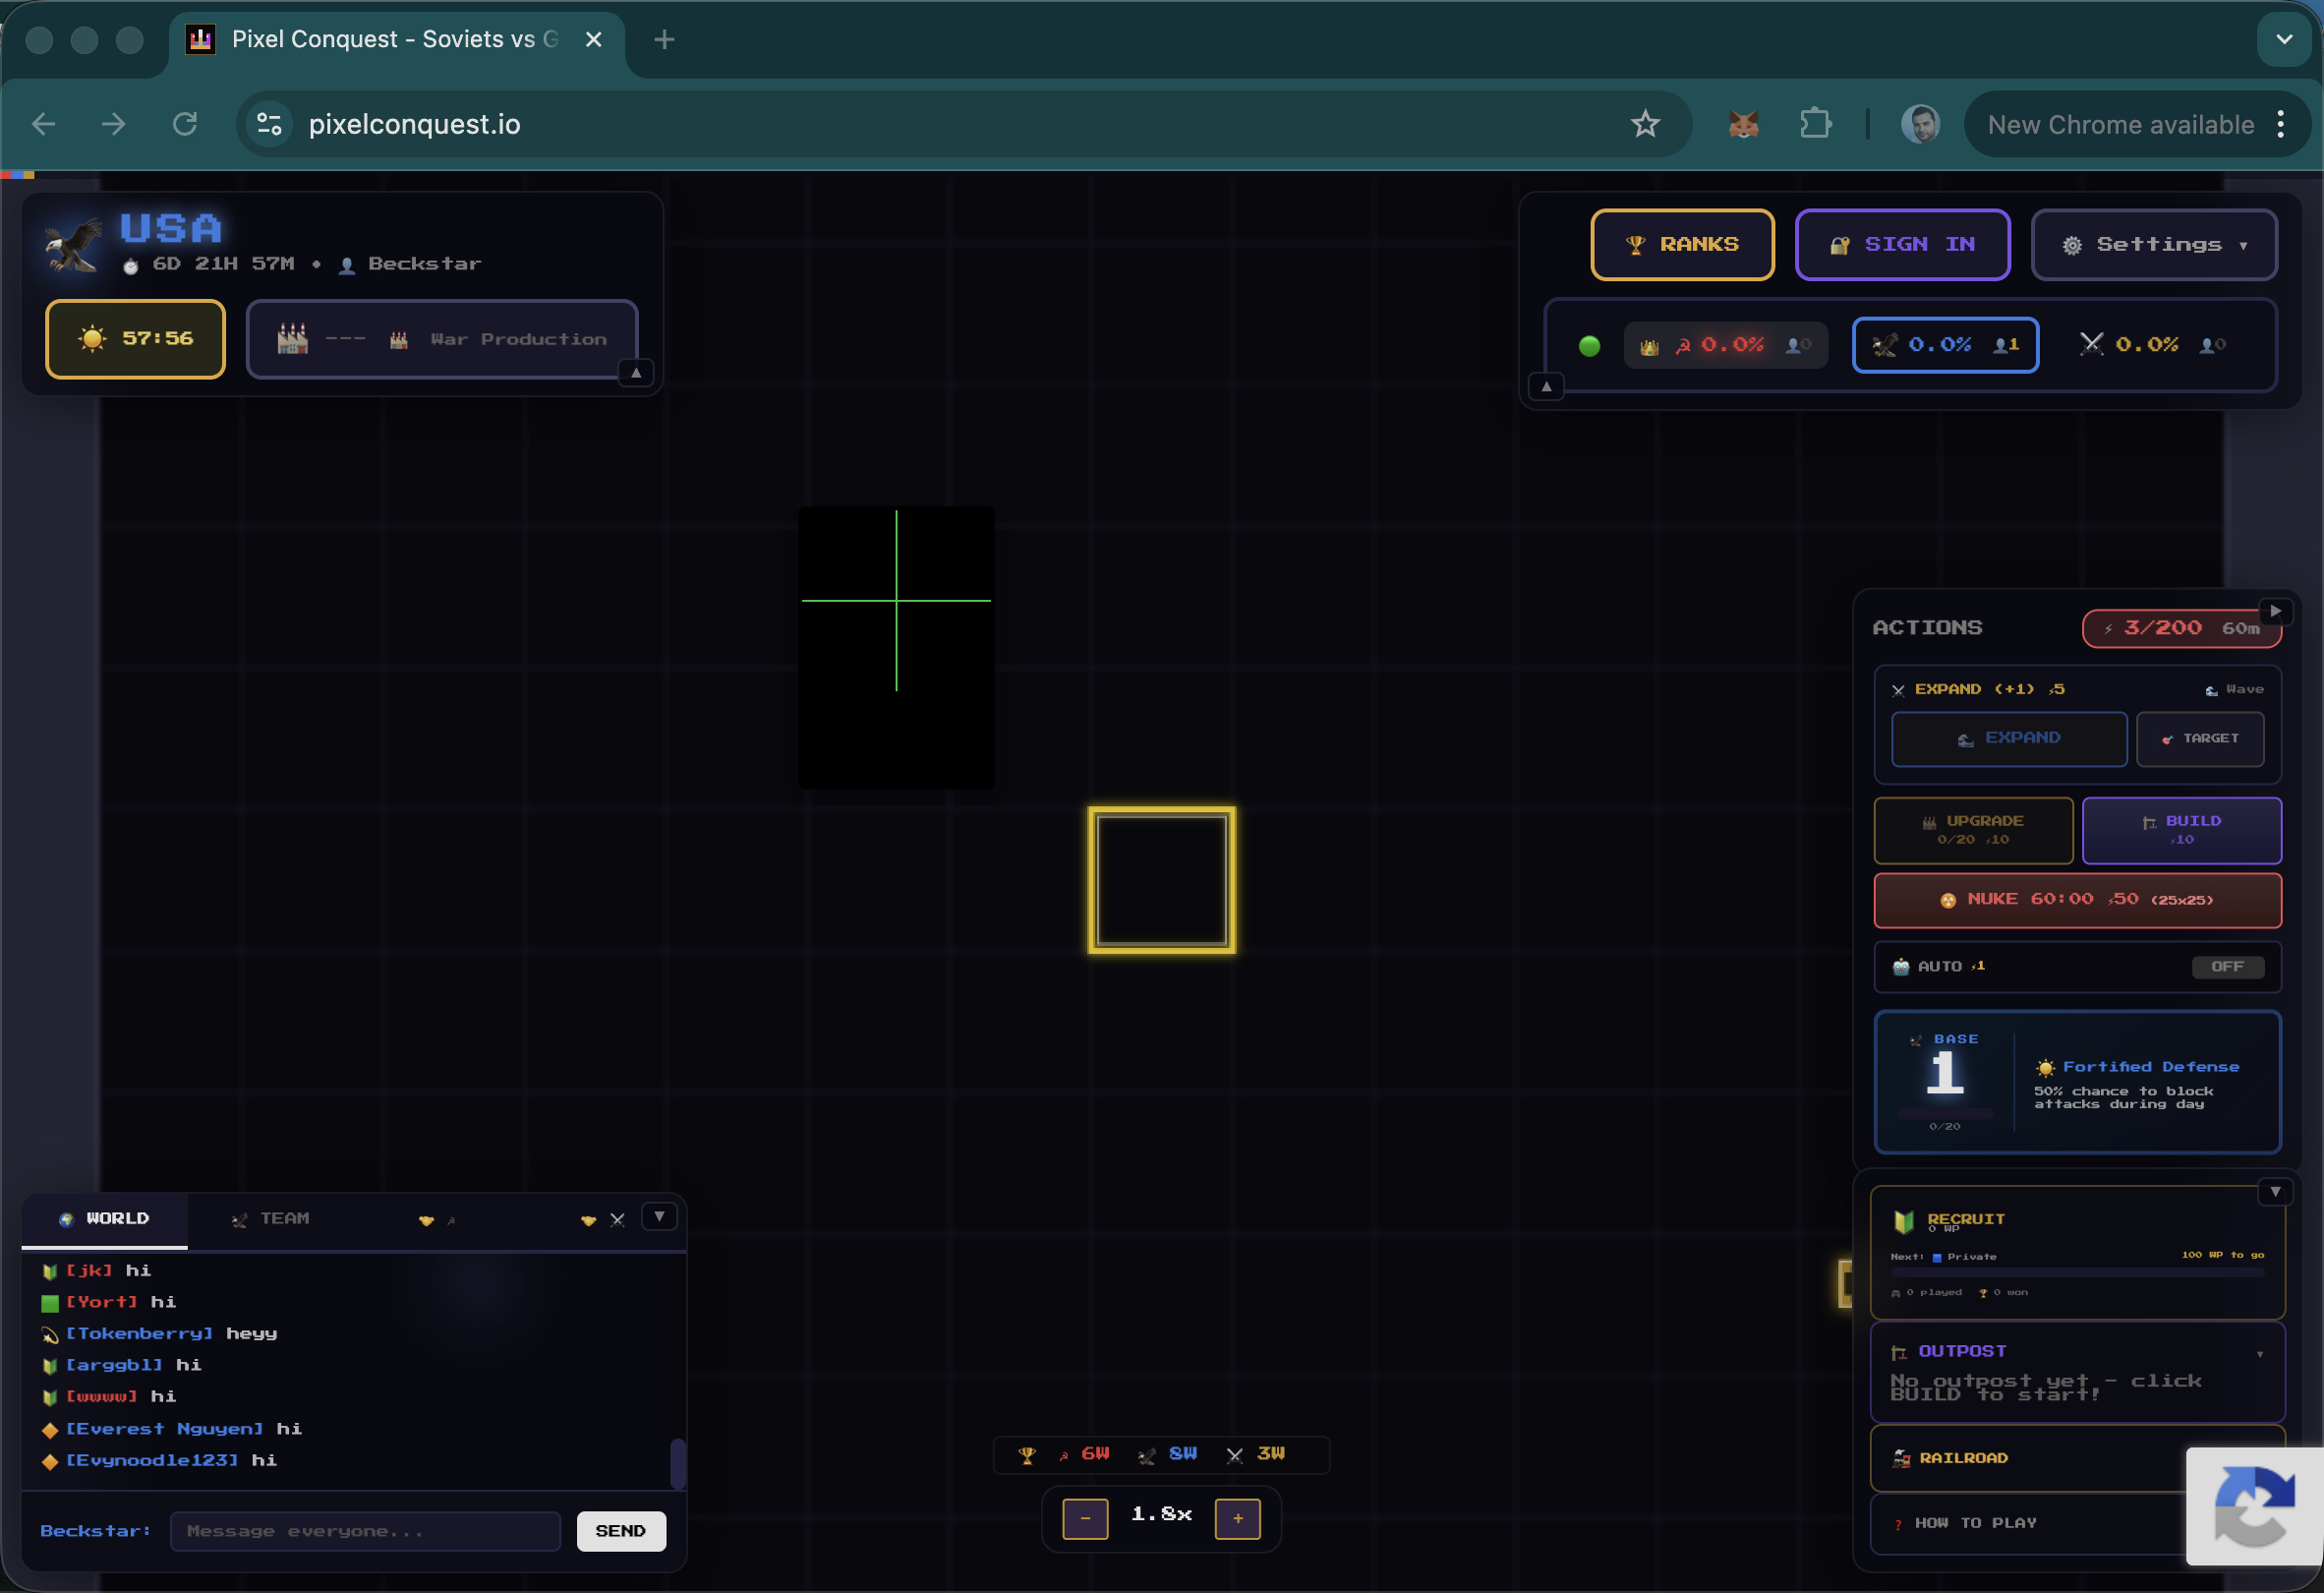
Task: Open the swords alliance chat tab
Action: (602, 1220)
